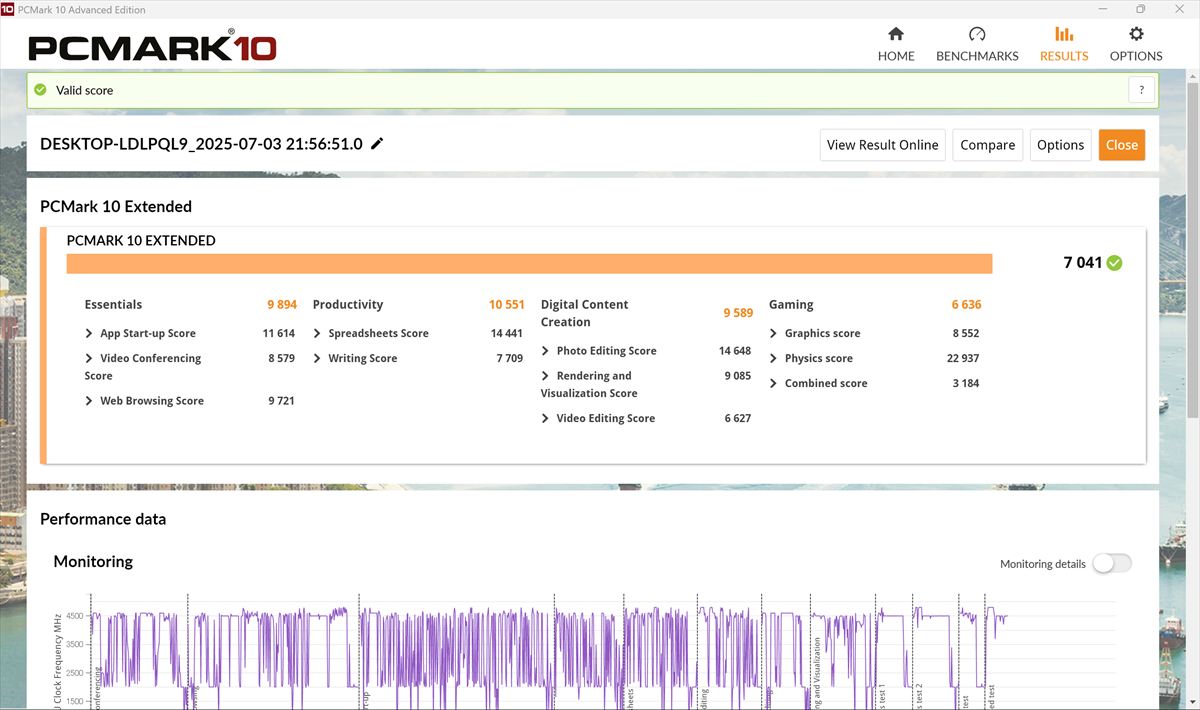Click the Results bar chart icon
Viewport: 1200px width, 710px height.
(x=1064, y=34)
